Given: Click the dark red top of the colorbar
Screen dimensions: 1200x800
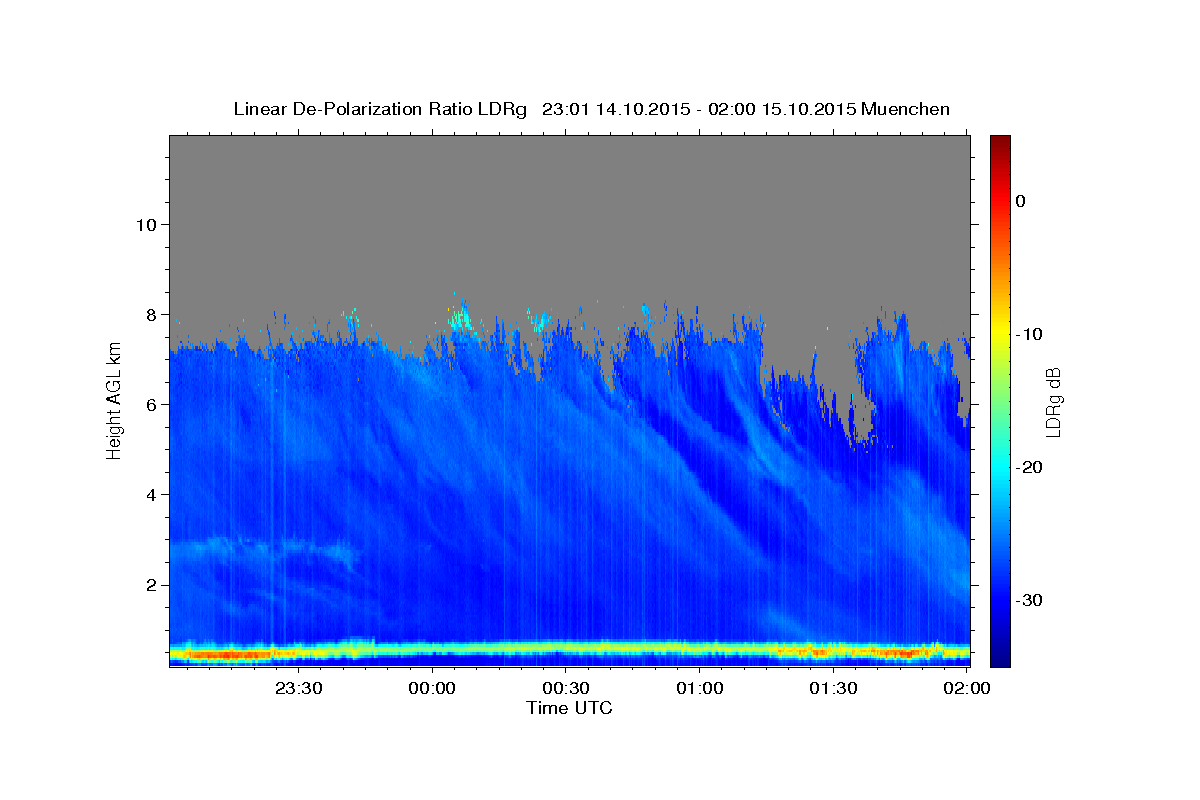Looking at the screenshot, I should tap(1000, 143).
